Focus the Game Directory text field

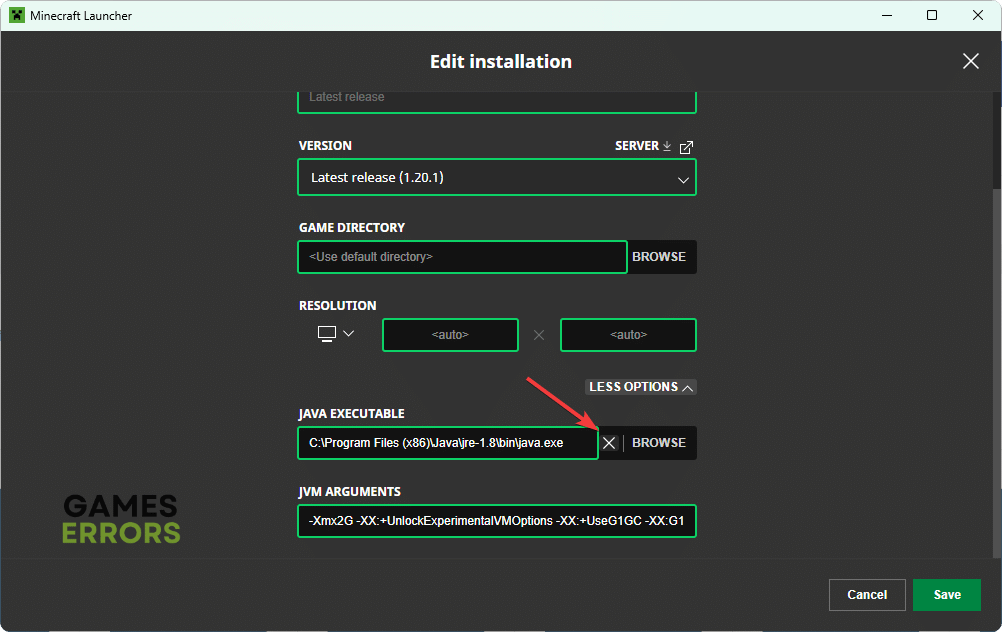tap(462, 257)
